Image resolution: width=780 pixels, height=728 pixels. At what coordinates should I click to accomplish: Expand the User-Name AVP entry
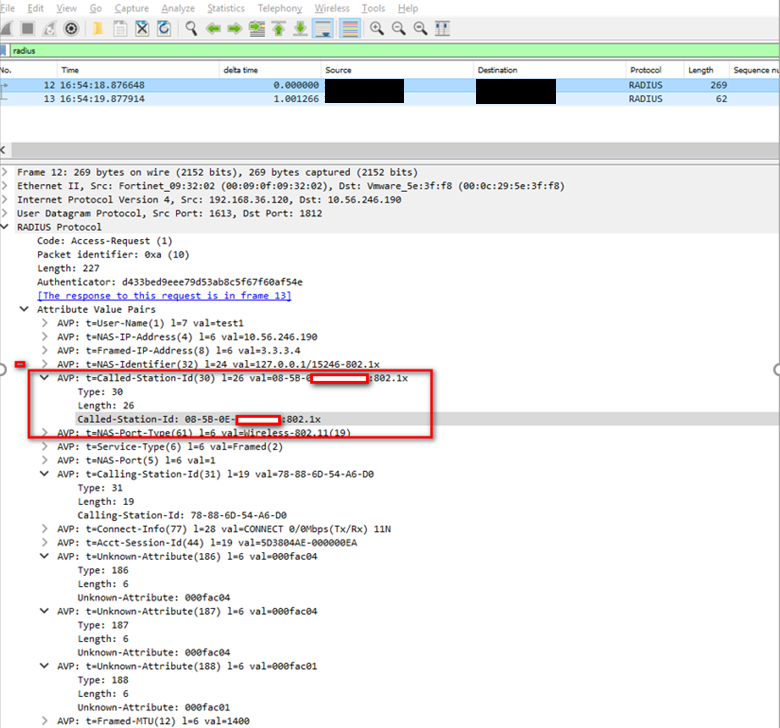[45, 323]
